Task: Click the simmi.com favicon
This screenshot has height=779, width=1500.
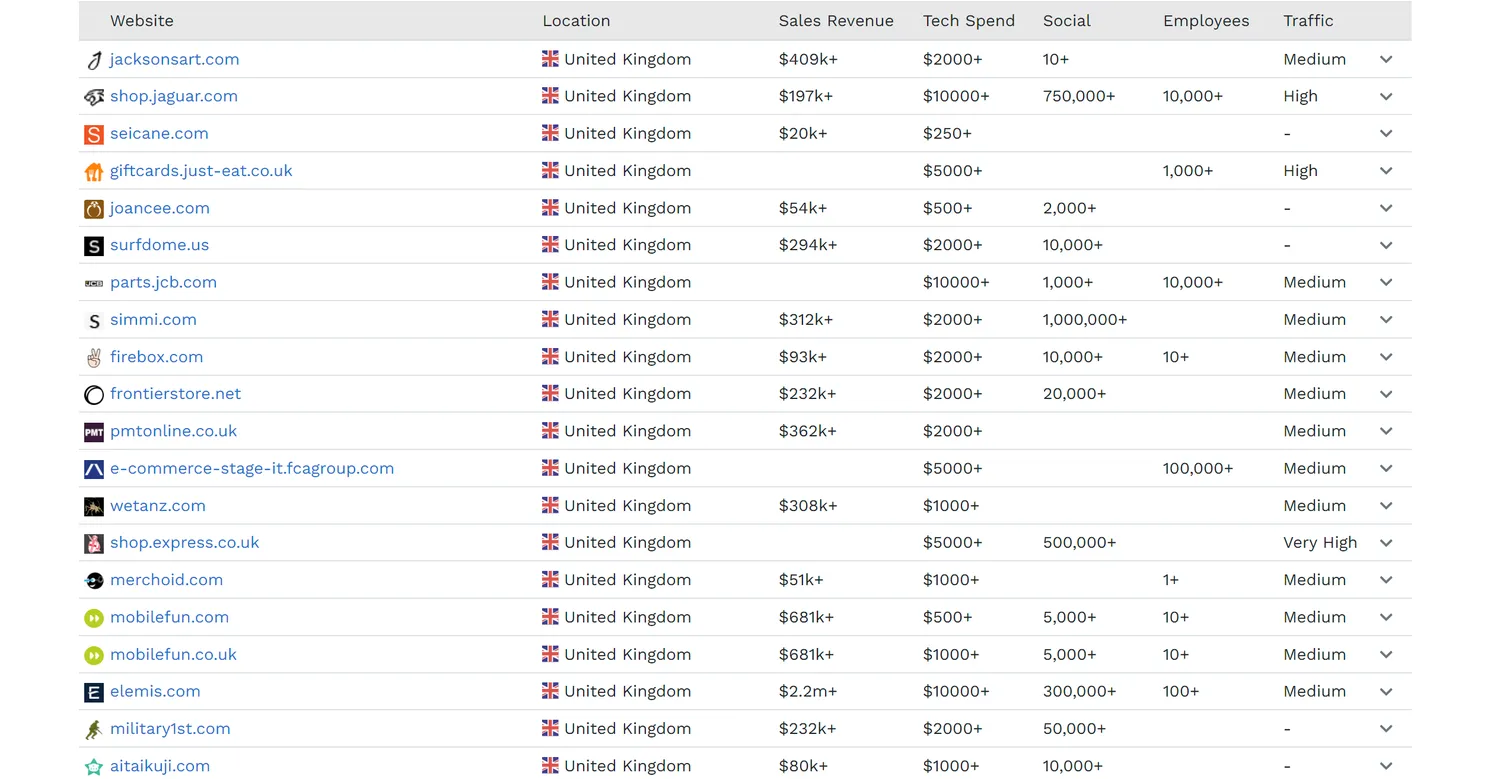Action: pos(94,321)
